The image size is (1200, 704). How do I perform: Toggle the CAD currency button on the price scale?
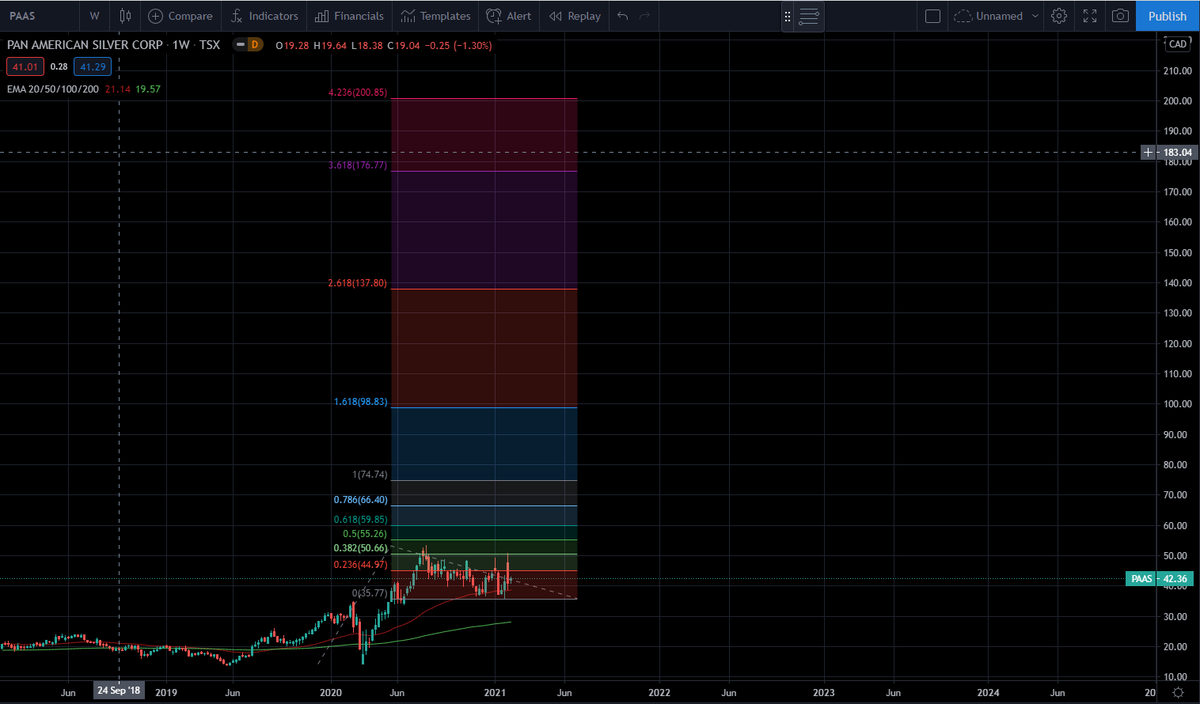click(x=1177, y=44)
